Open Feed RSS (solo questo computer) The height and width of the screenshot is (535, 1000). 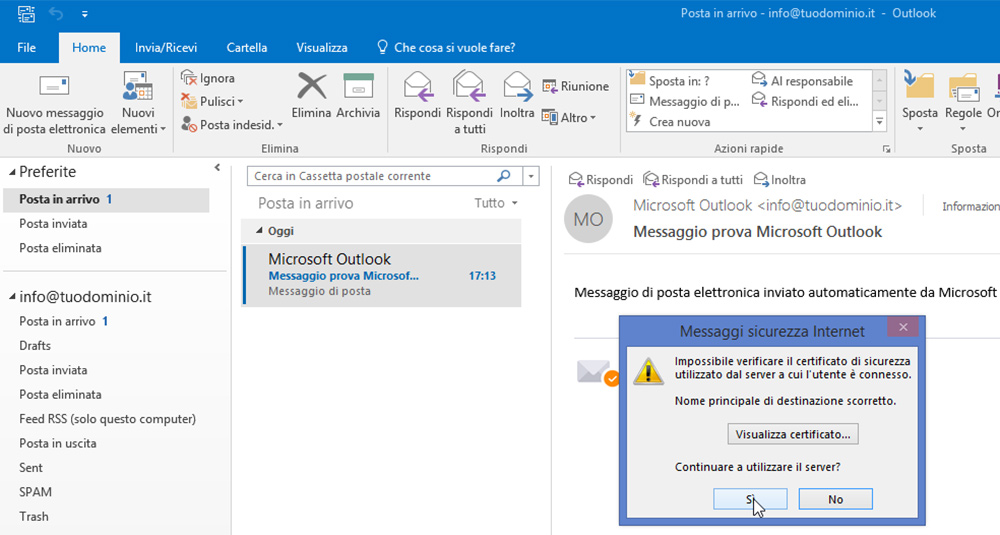pyautogui.click(x=107, y=419)
